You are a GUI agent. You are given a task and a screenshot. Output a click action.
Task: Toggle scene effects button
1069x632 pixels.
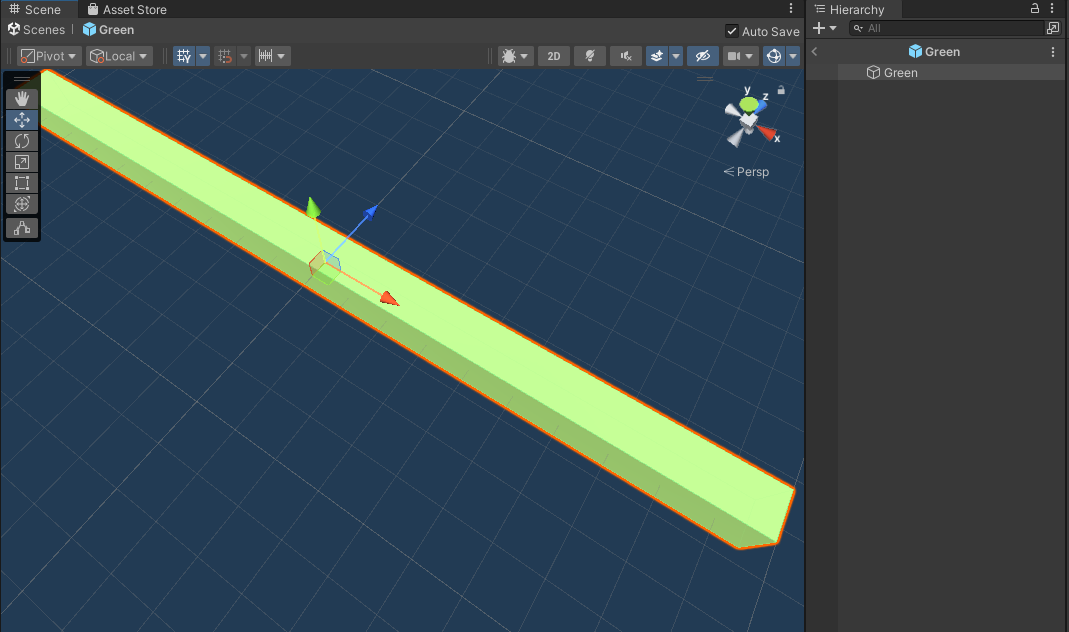pos(657,56)
